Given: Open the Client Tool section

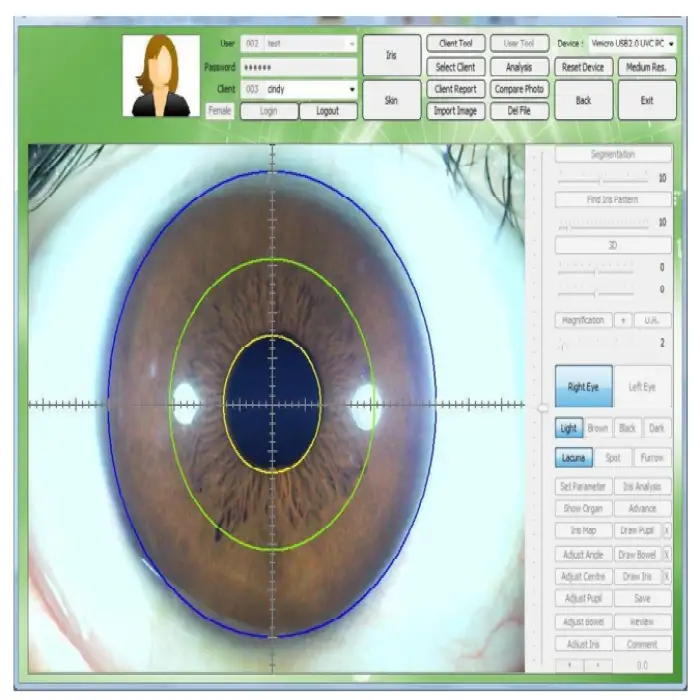Looking at the screenshot, I should pos(455,43).
